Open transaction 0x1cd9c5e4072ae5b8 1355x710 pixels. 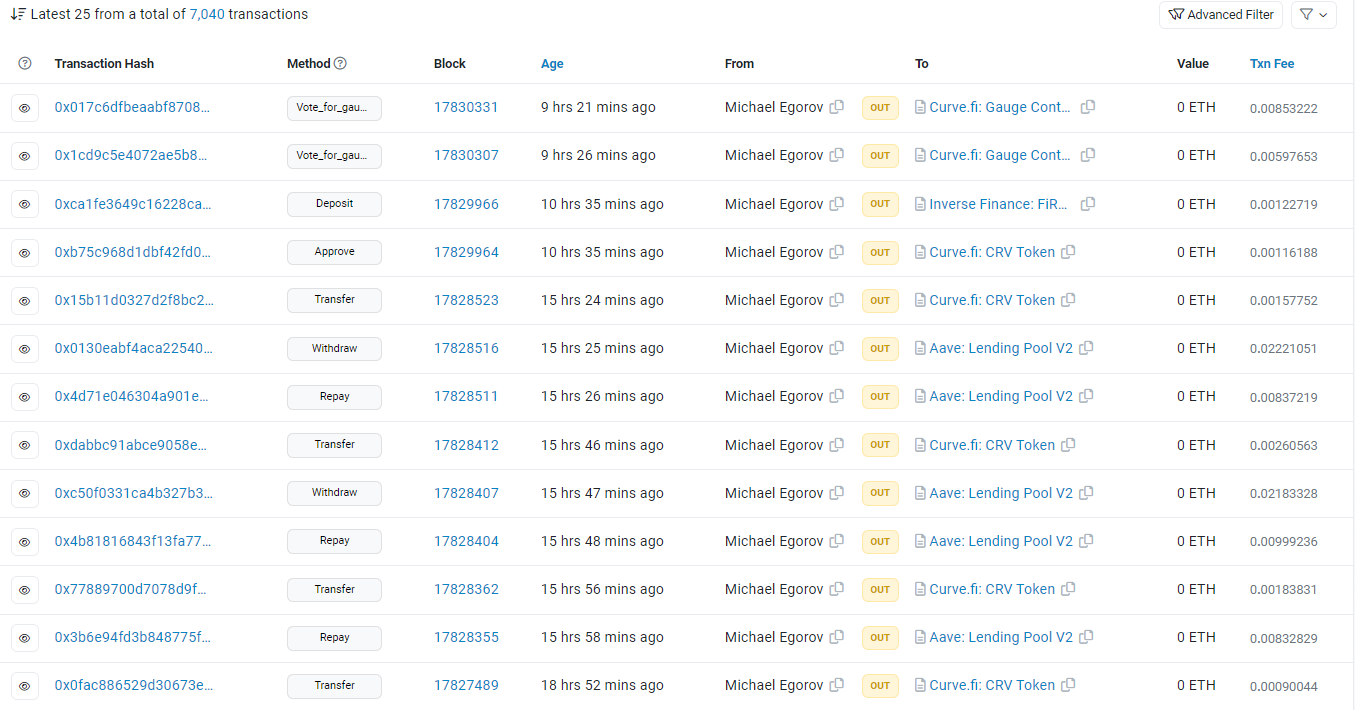(x=132, y=155)
